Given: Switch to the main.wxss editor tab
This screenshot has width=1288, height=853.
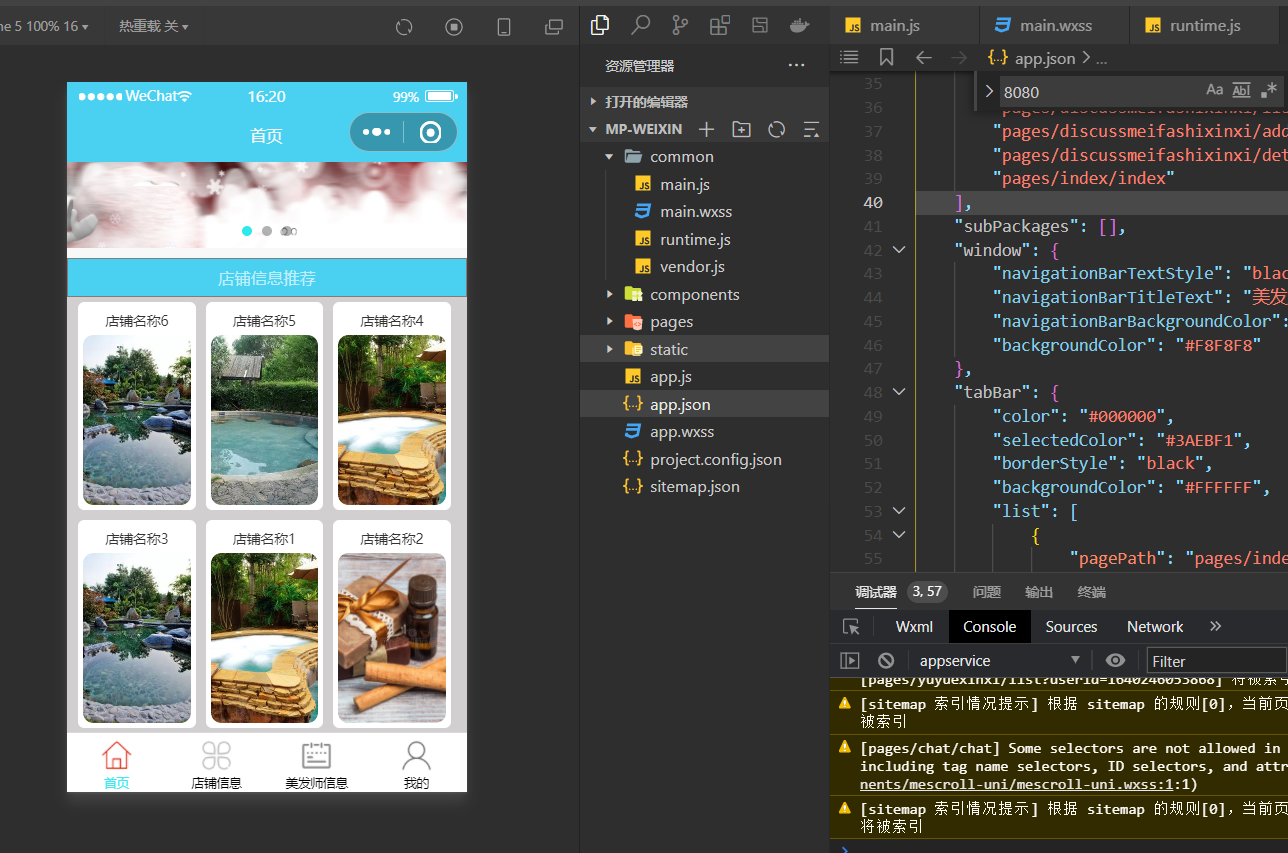Looking at the screenshot, I should coord(1055,25).
